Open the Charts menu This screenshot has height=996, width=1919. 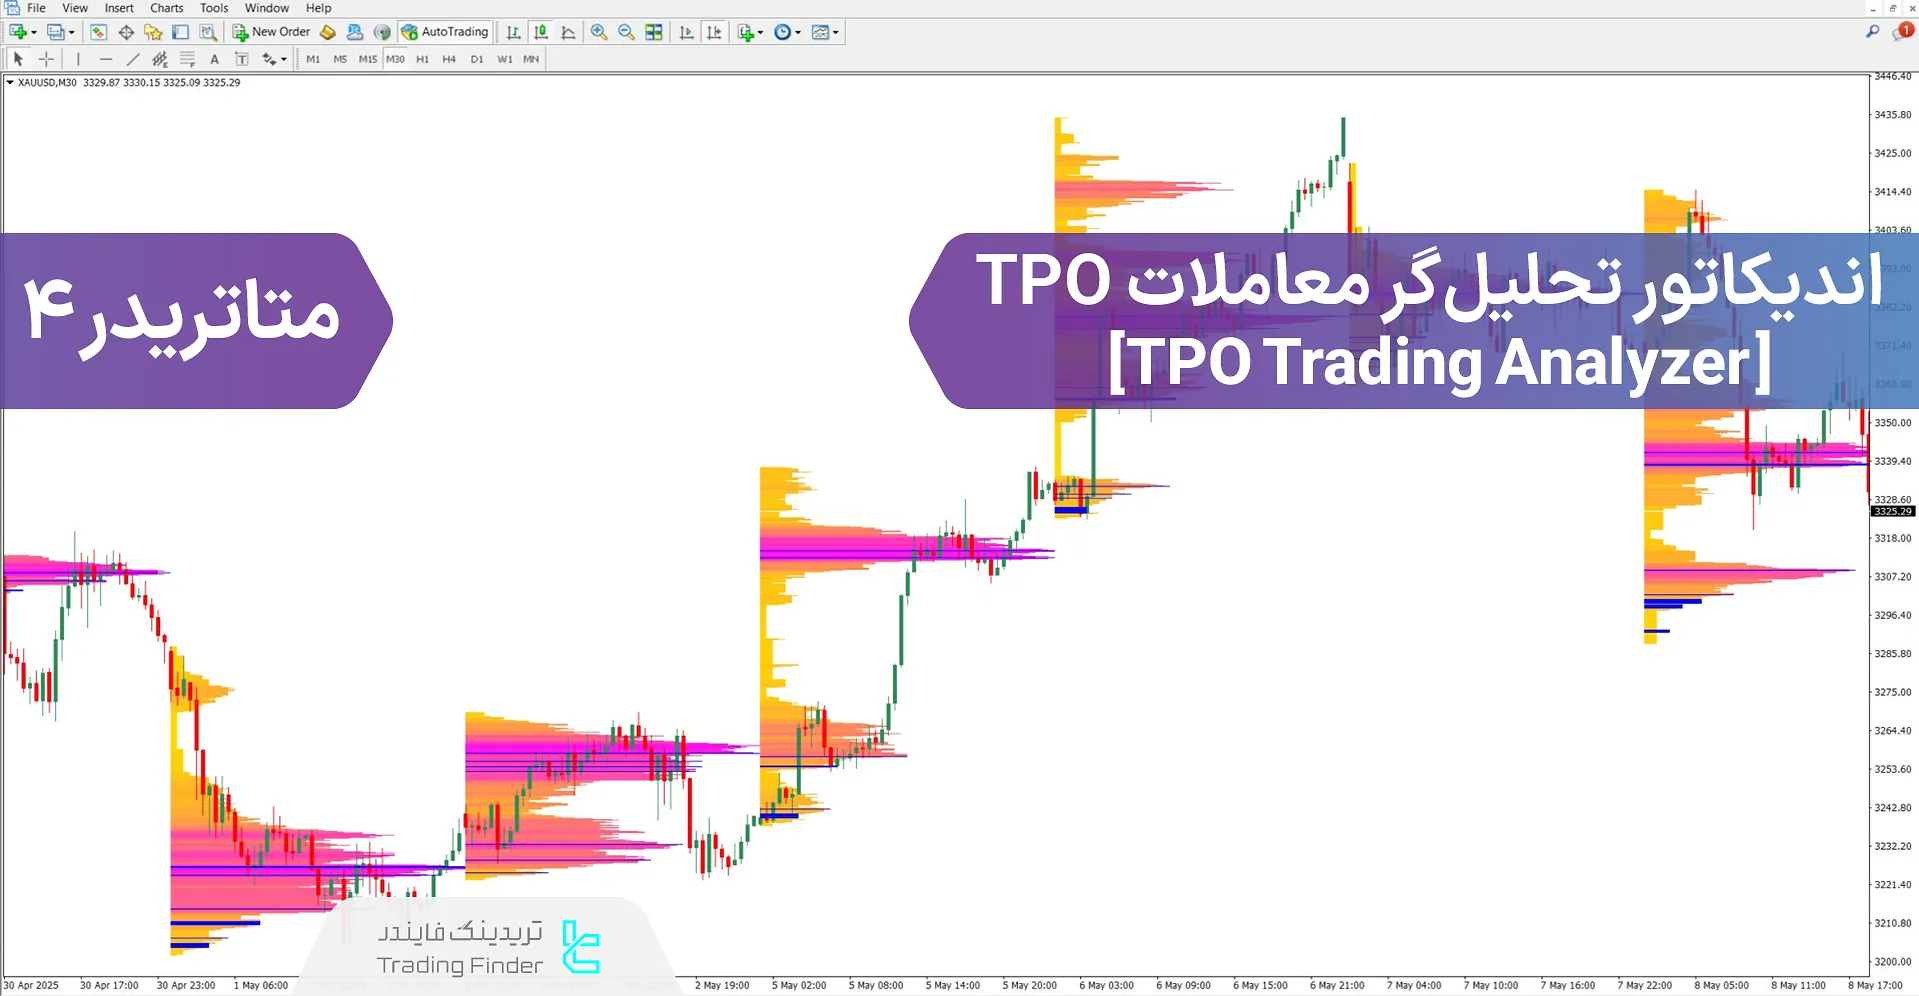click(165, 7)
